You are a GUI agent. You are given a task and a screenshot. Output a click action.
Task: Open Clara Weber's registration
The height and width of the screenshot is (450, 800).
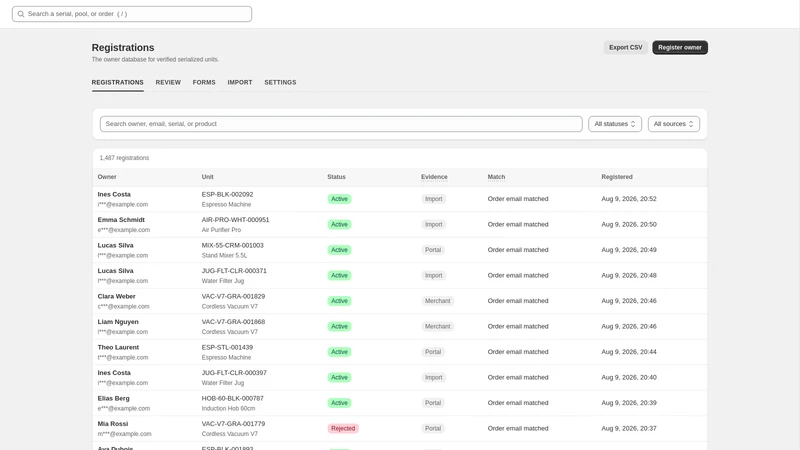pos(400,301)
